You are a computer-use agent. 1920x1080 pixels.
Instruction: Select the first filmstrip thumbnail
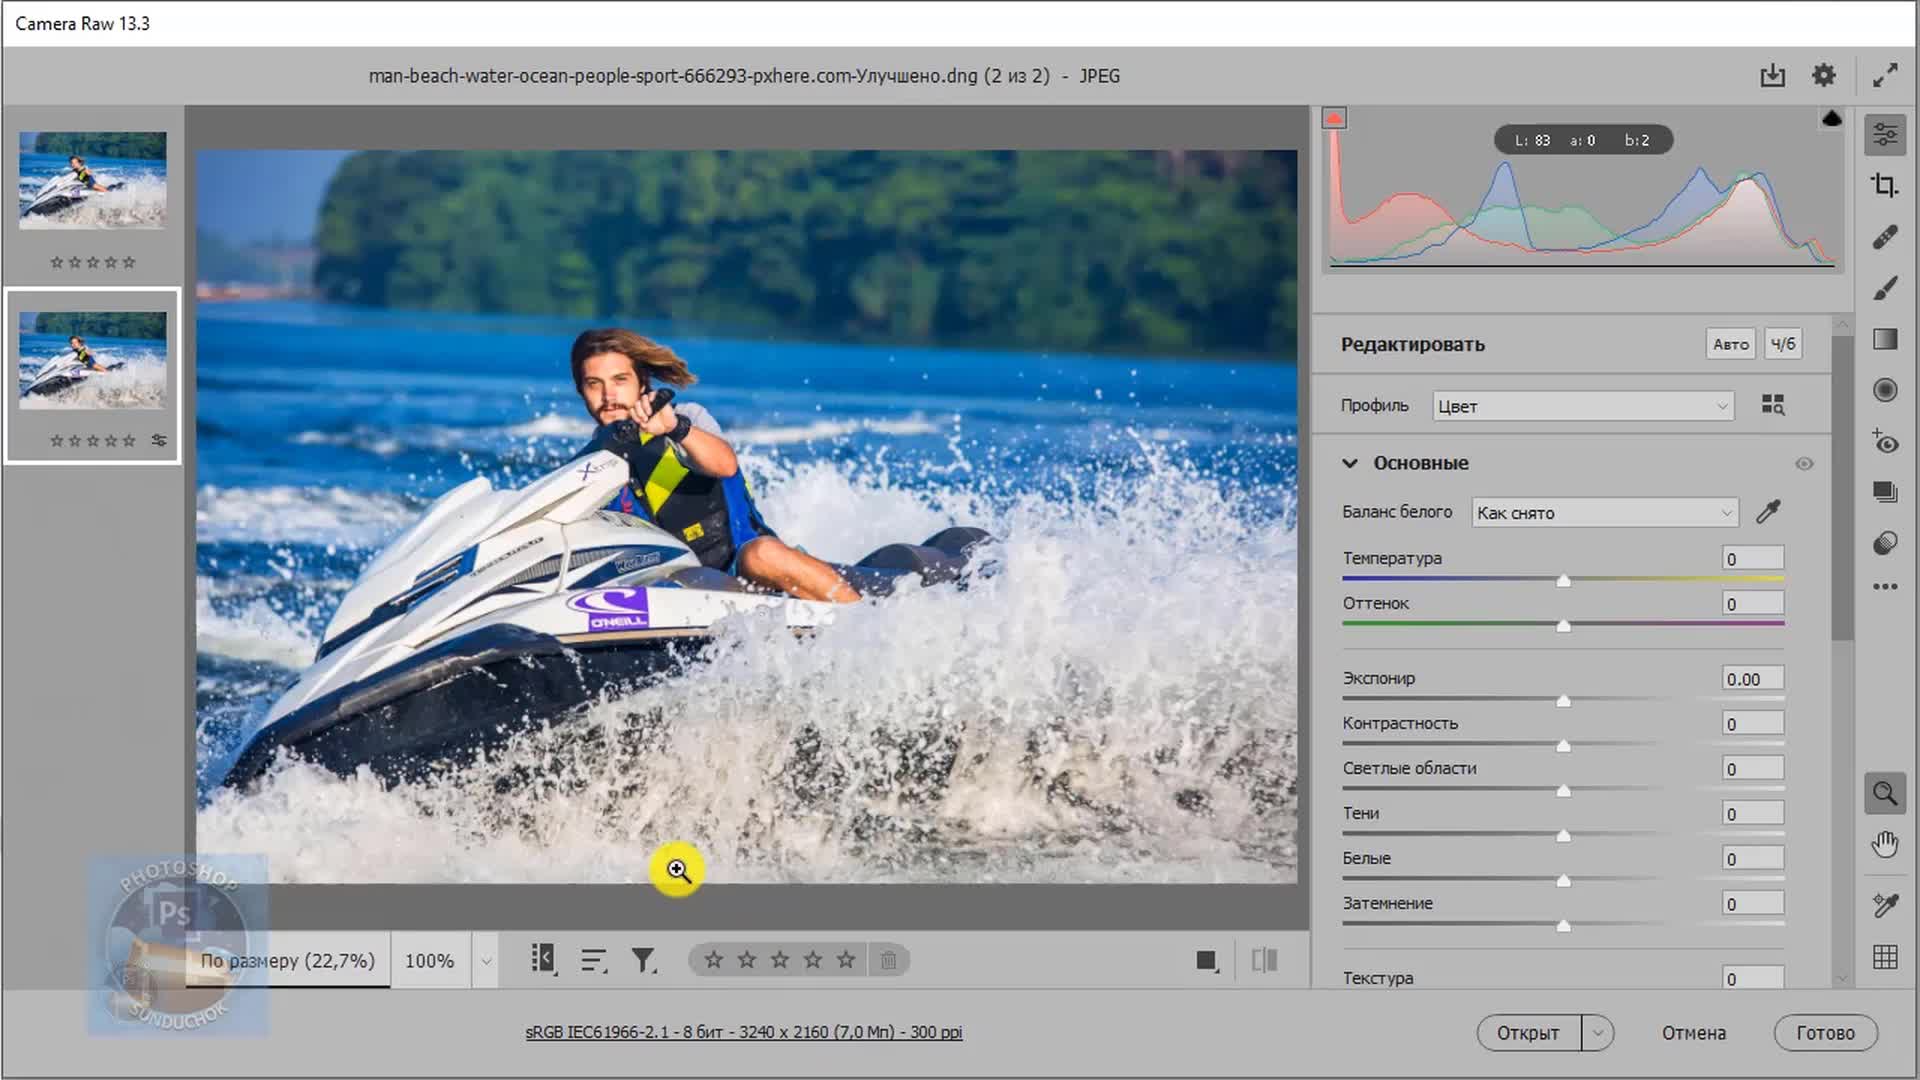(x=93, y=181)
